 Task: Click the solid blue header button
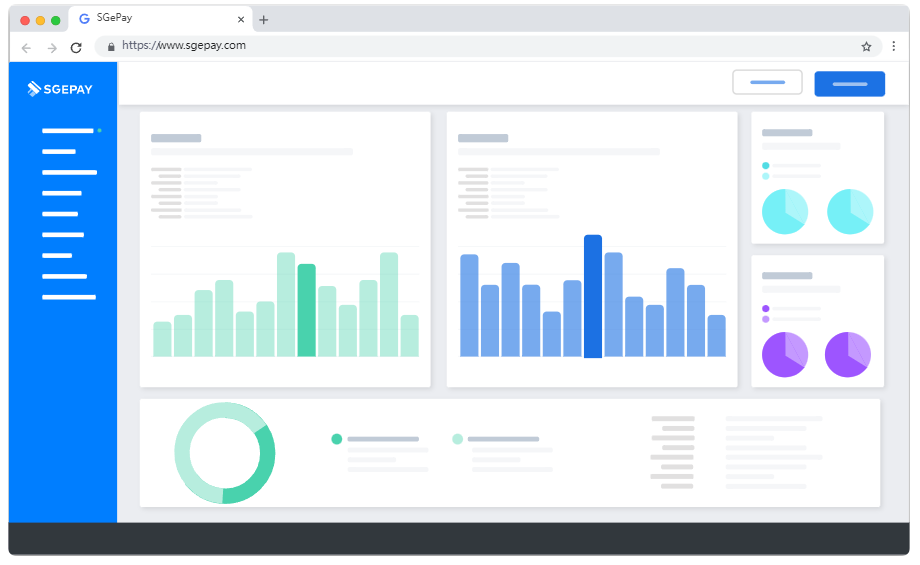click(849, 84)
